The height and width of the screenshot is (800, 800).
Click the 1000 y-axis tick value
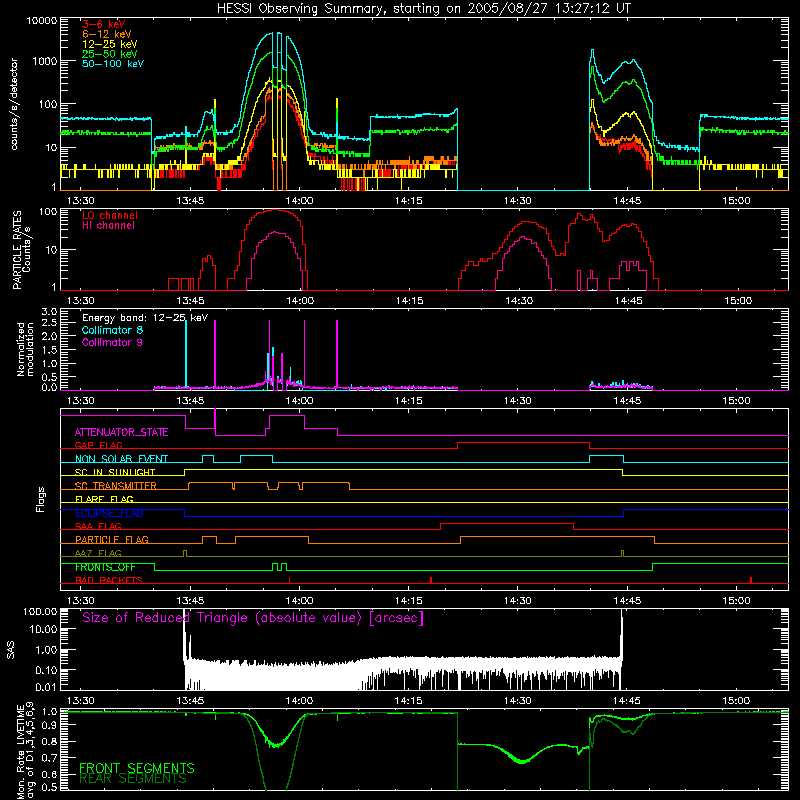point(45,62)
